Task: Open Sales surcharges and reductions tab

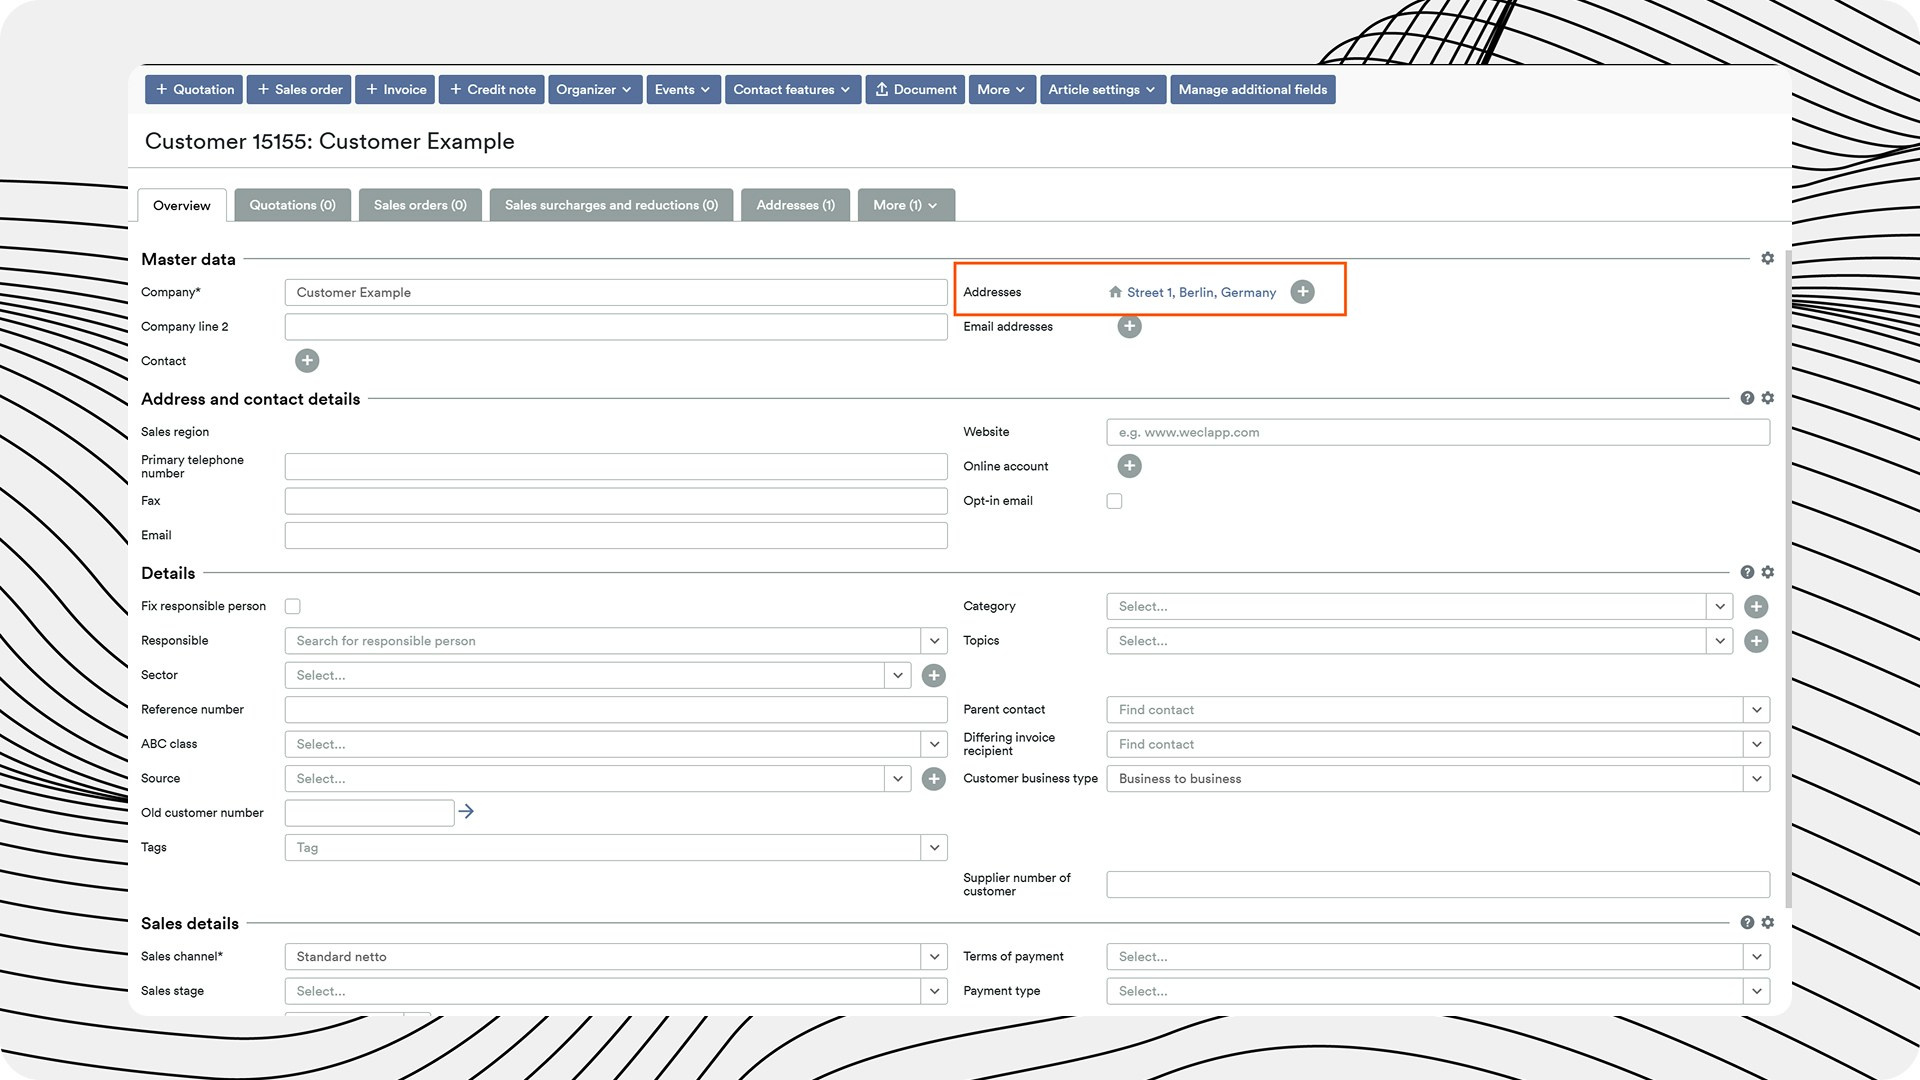Action: [611, 205]
